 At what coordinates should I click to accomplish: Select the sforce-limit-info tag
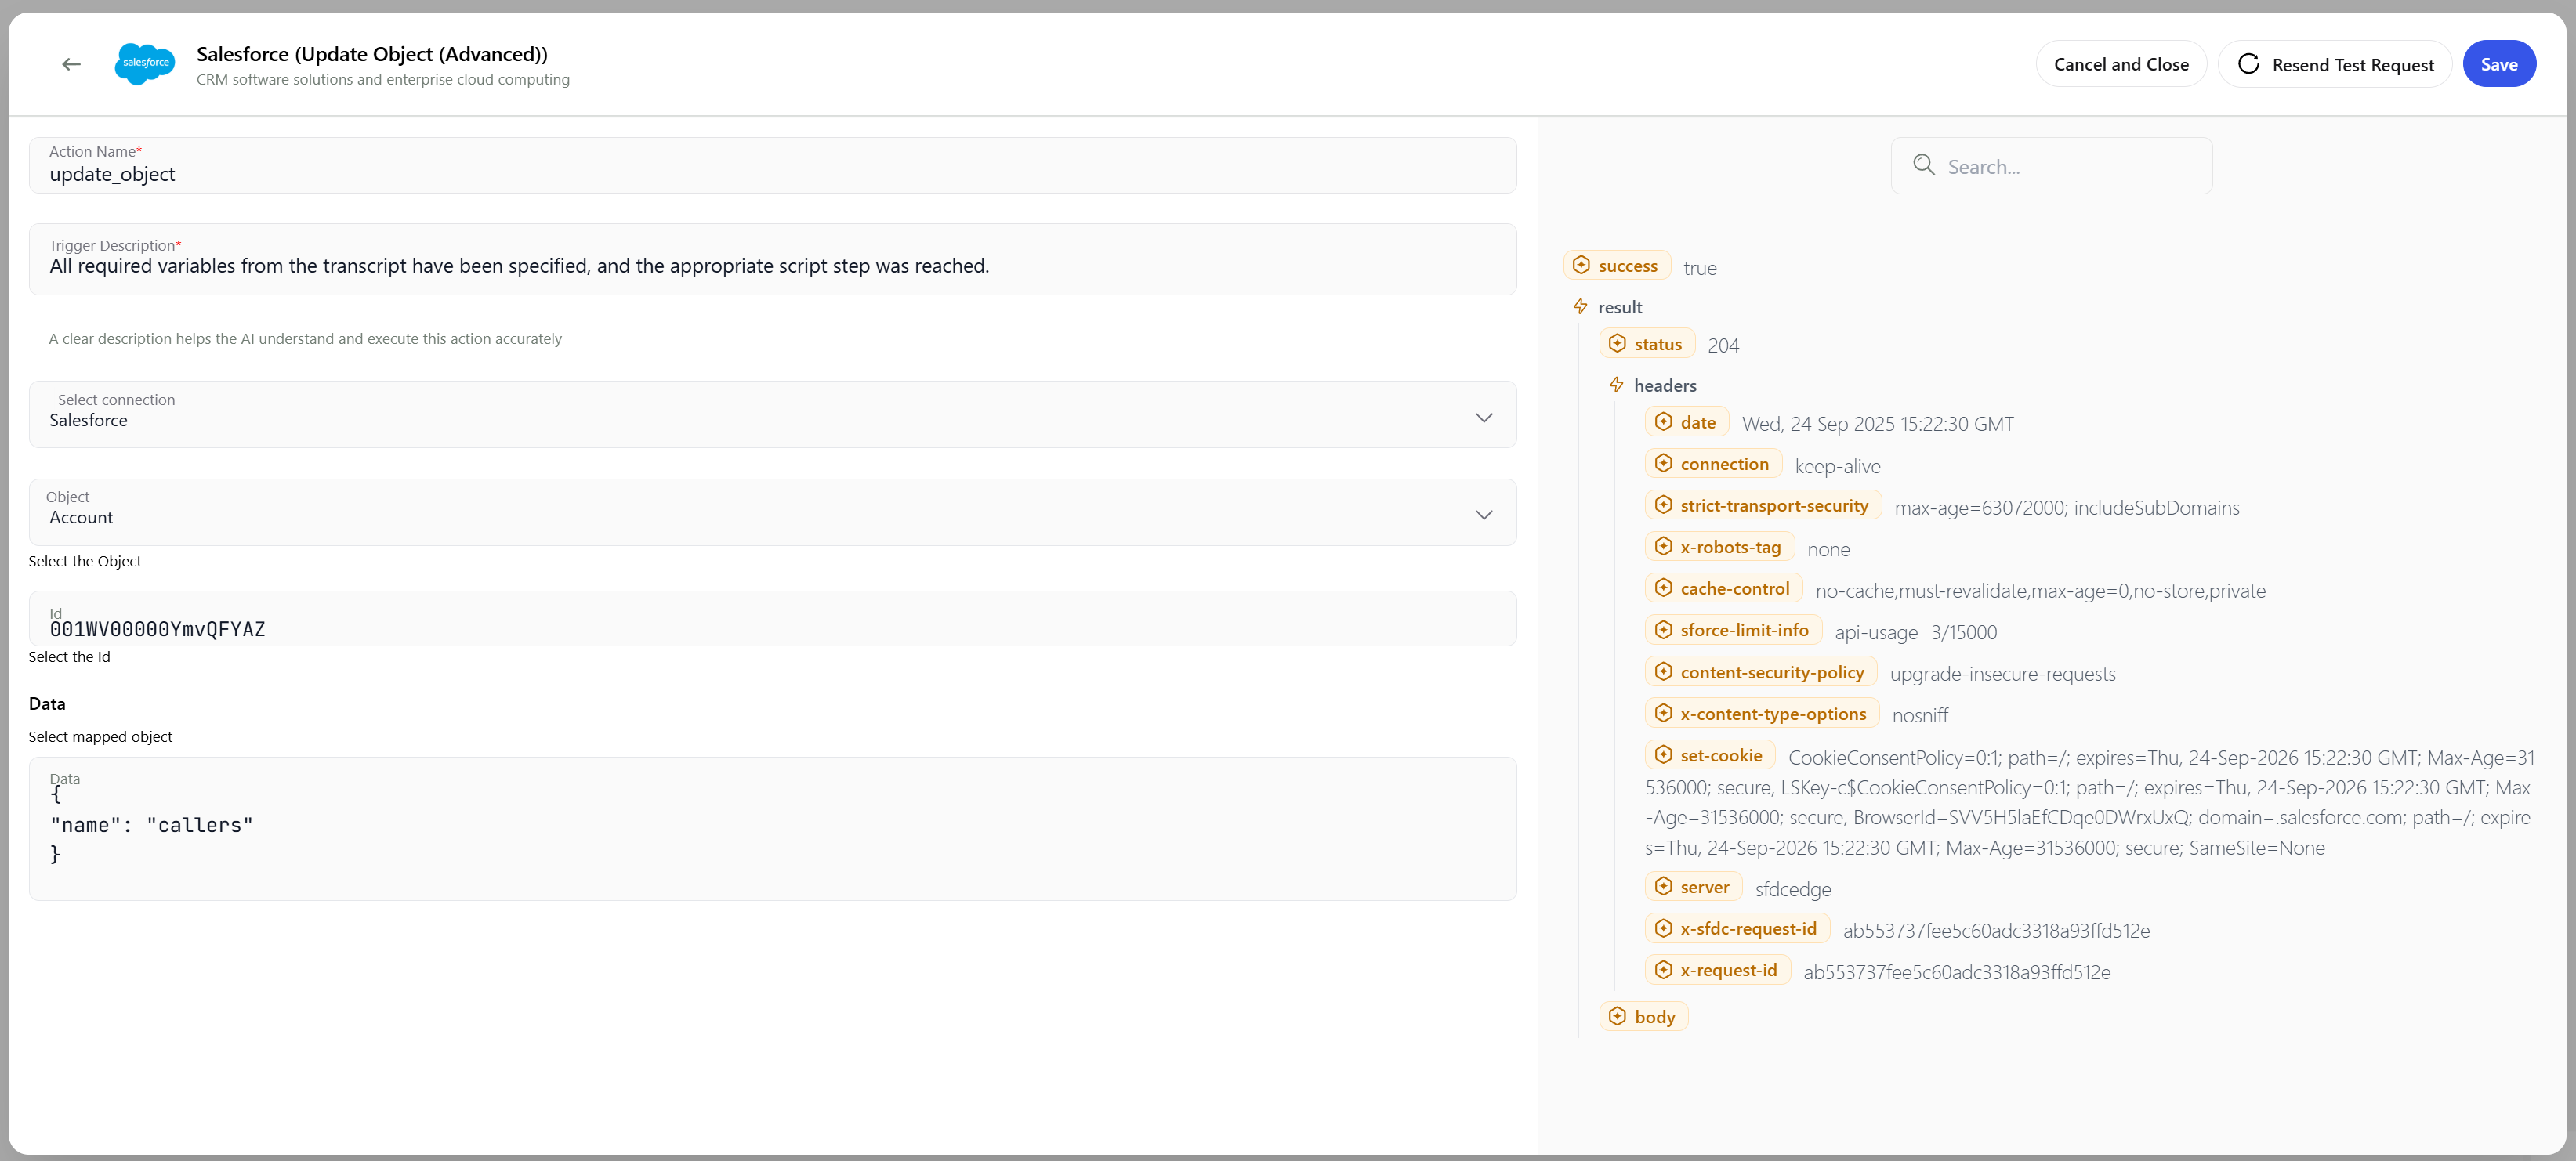click(1733, 629)
